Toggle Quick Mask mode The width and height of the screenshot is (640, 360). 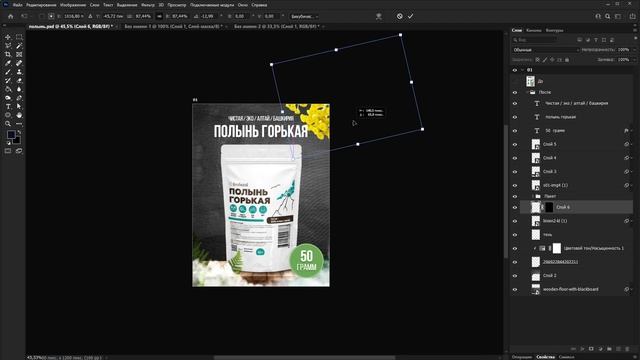pos(8,151)
